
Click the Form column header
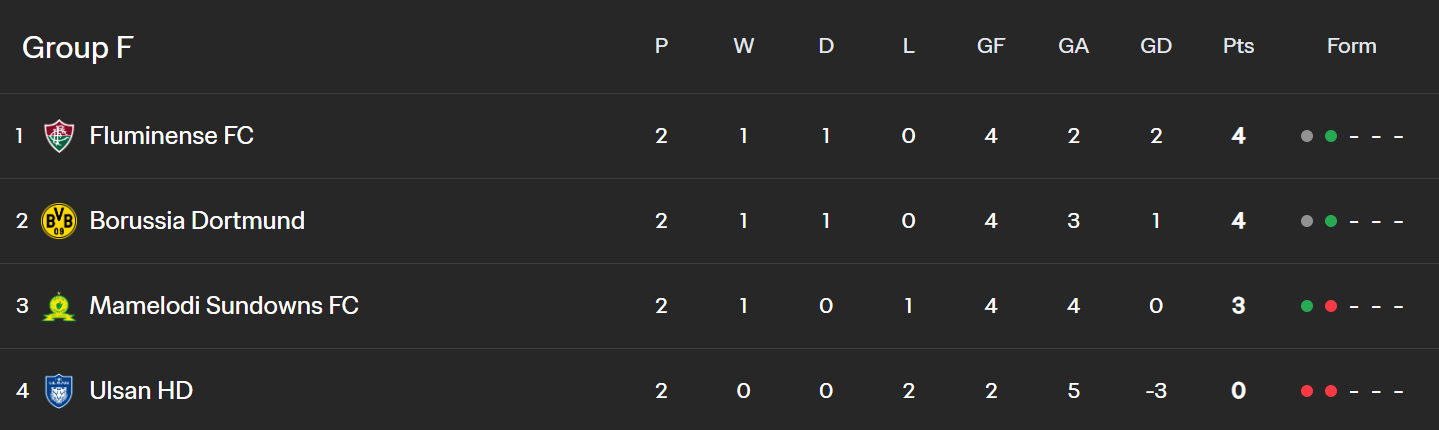tap(1352, 46)
